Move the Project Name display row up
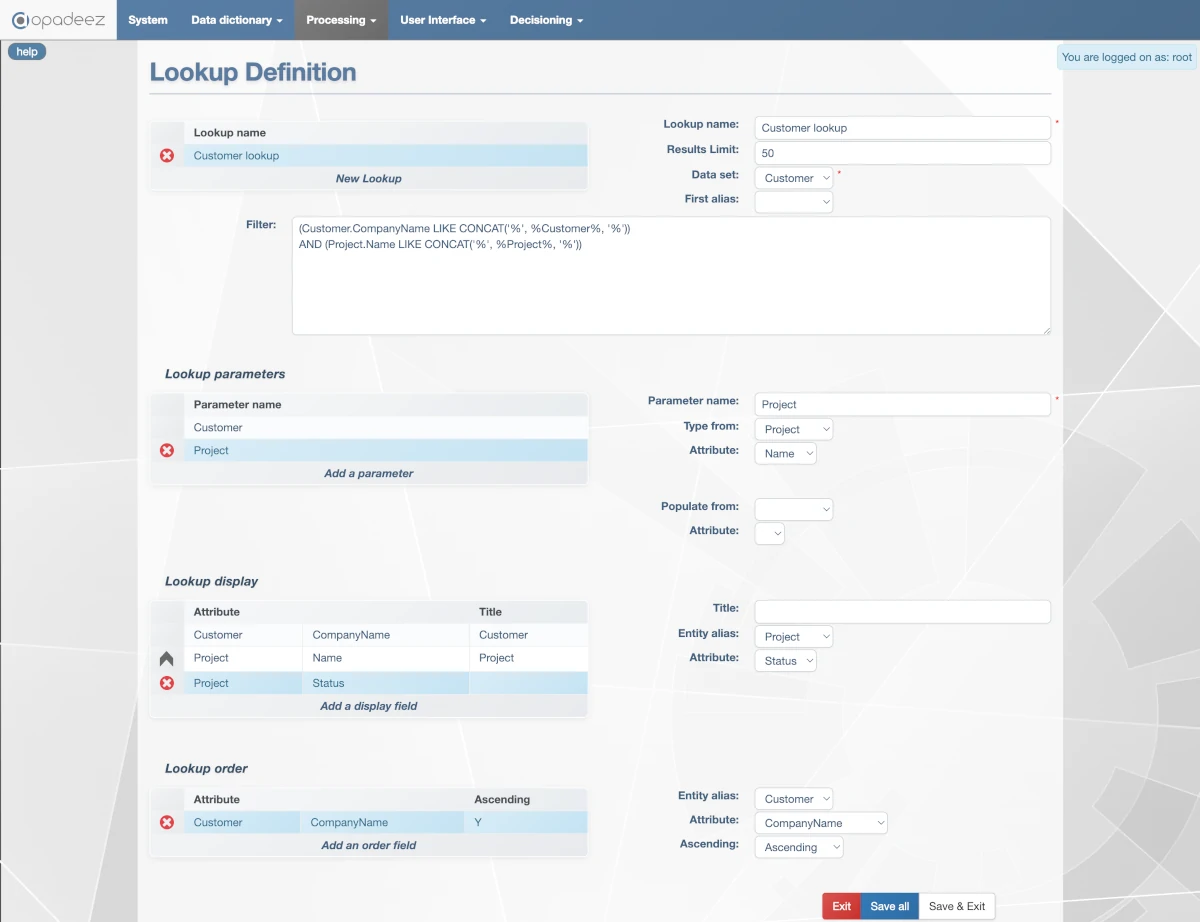Image resolution: width=1200 pixels, height=922 pixels. 167,658
